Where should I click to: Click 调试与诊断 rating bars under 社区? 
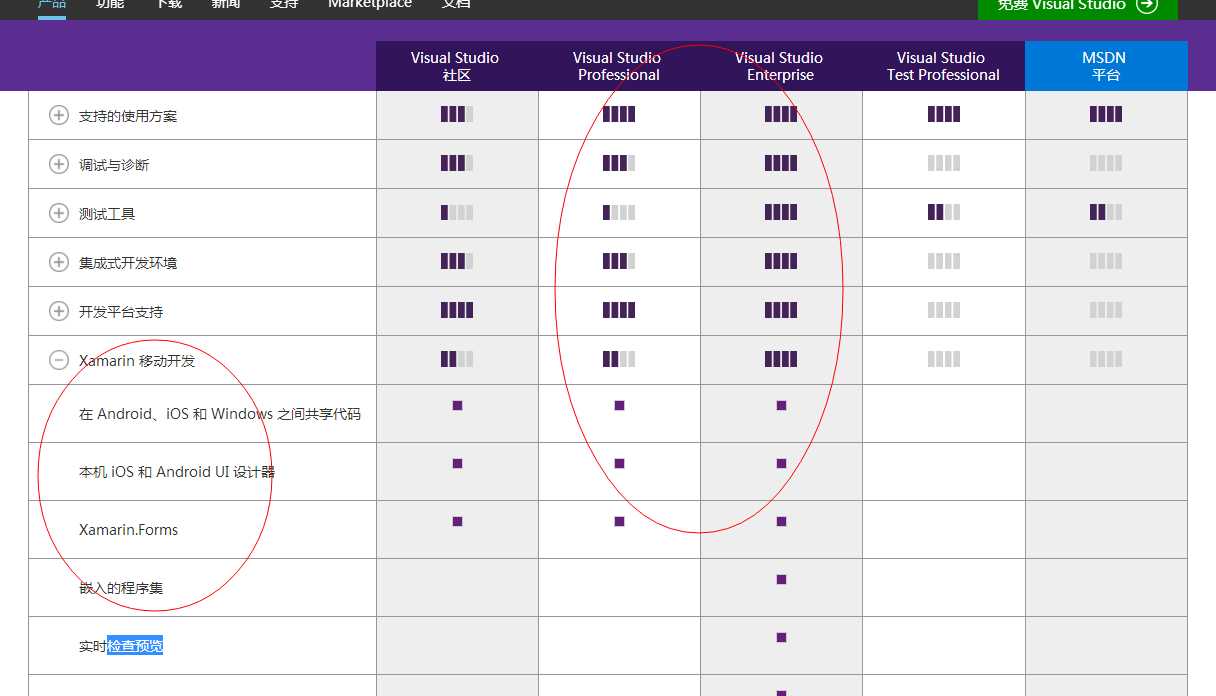pos(457,163)
